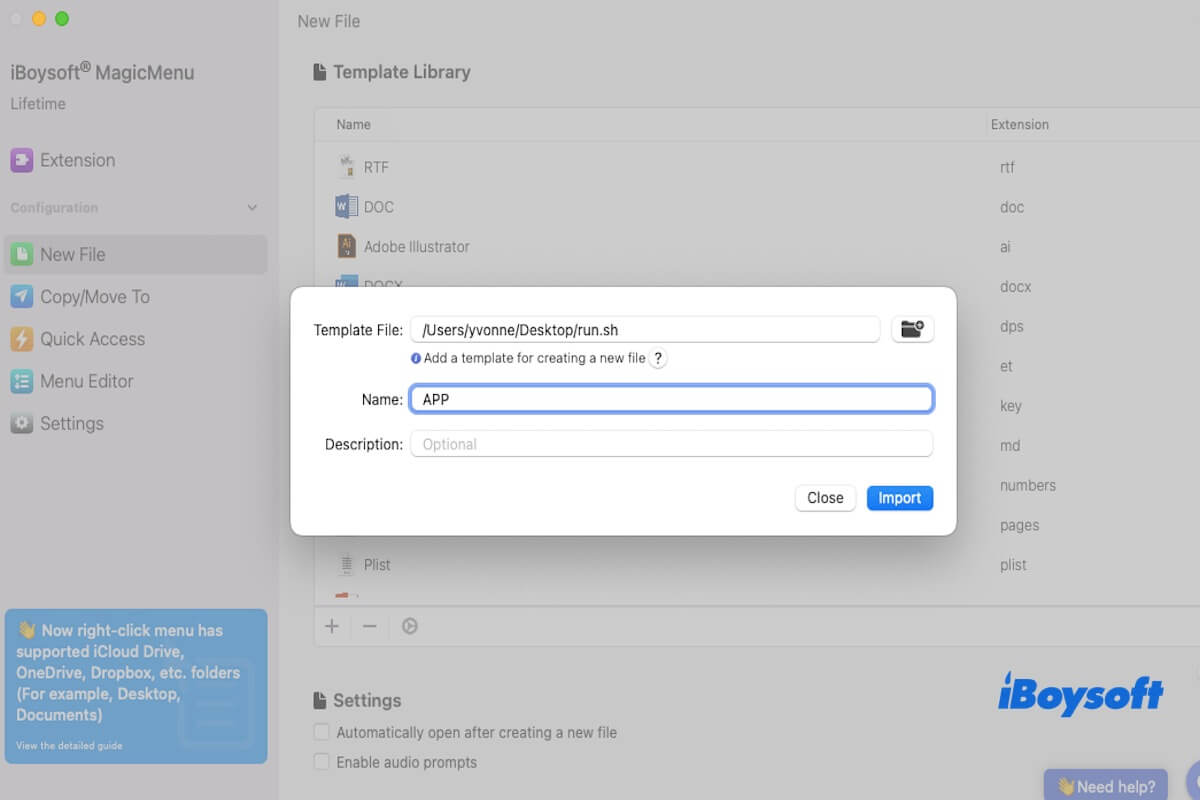Toggle the Enable audio prompts checkbox
The height and width of the screenshot is (800, 1200).
[x=322, y=762]
